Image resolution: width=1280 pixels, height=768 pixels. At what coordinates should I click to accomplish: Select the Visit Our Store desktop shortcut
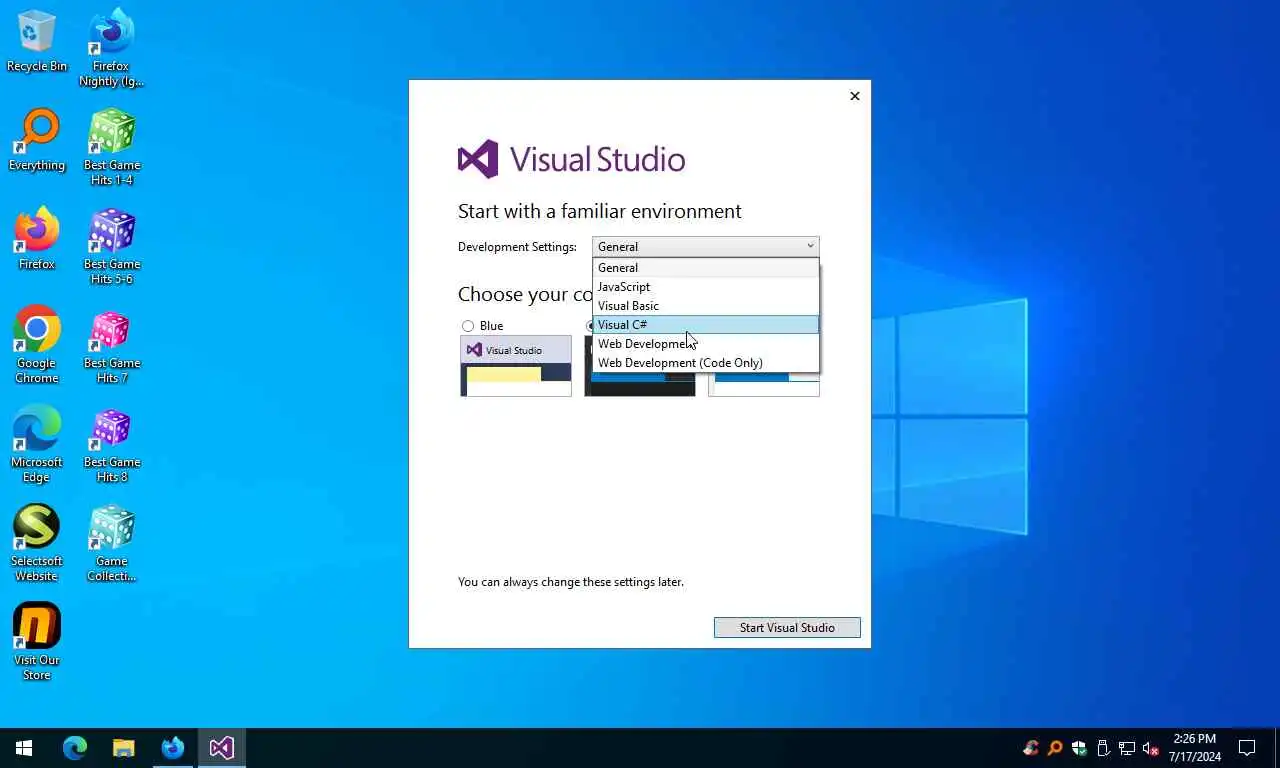[37, 642]
